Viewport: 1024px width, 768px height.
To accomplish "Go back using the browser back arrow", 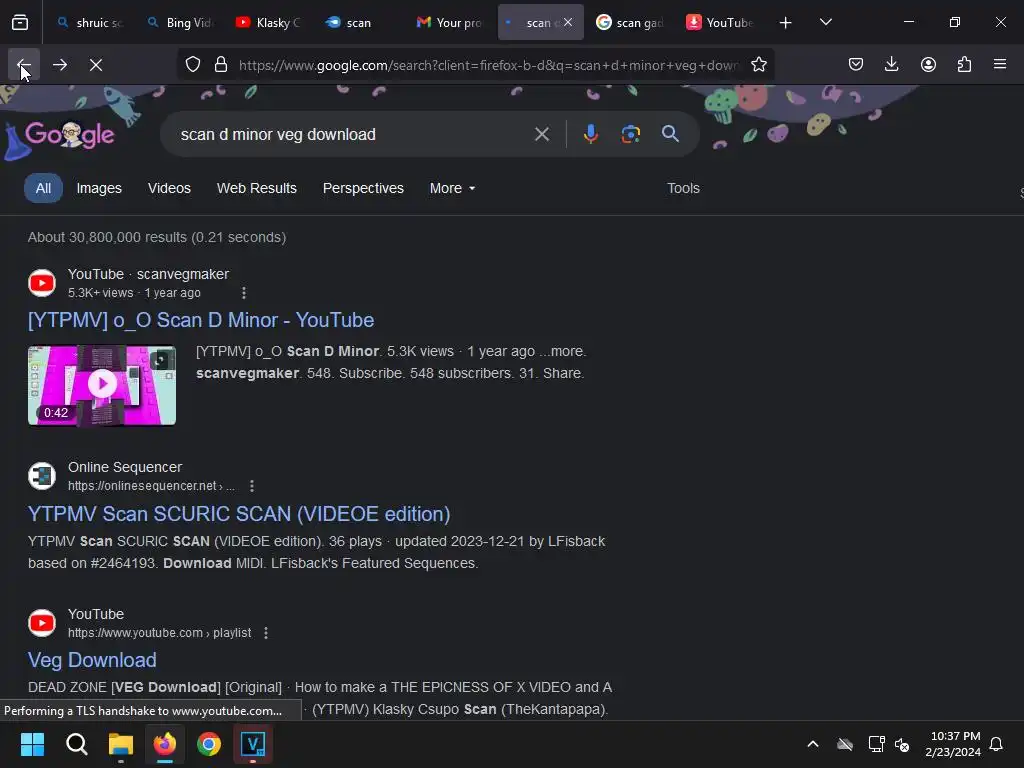I will pos(24,65).
